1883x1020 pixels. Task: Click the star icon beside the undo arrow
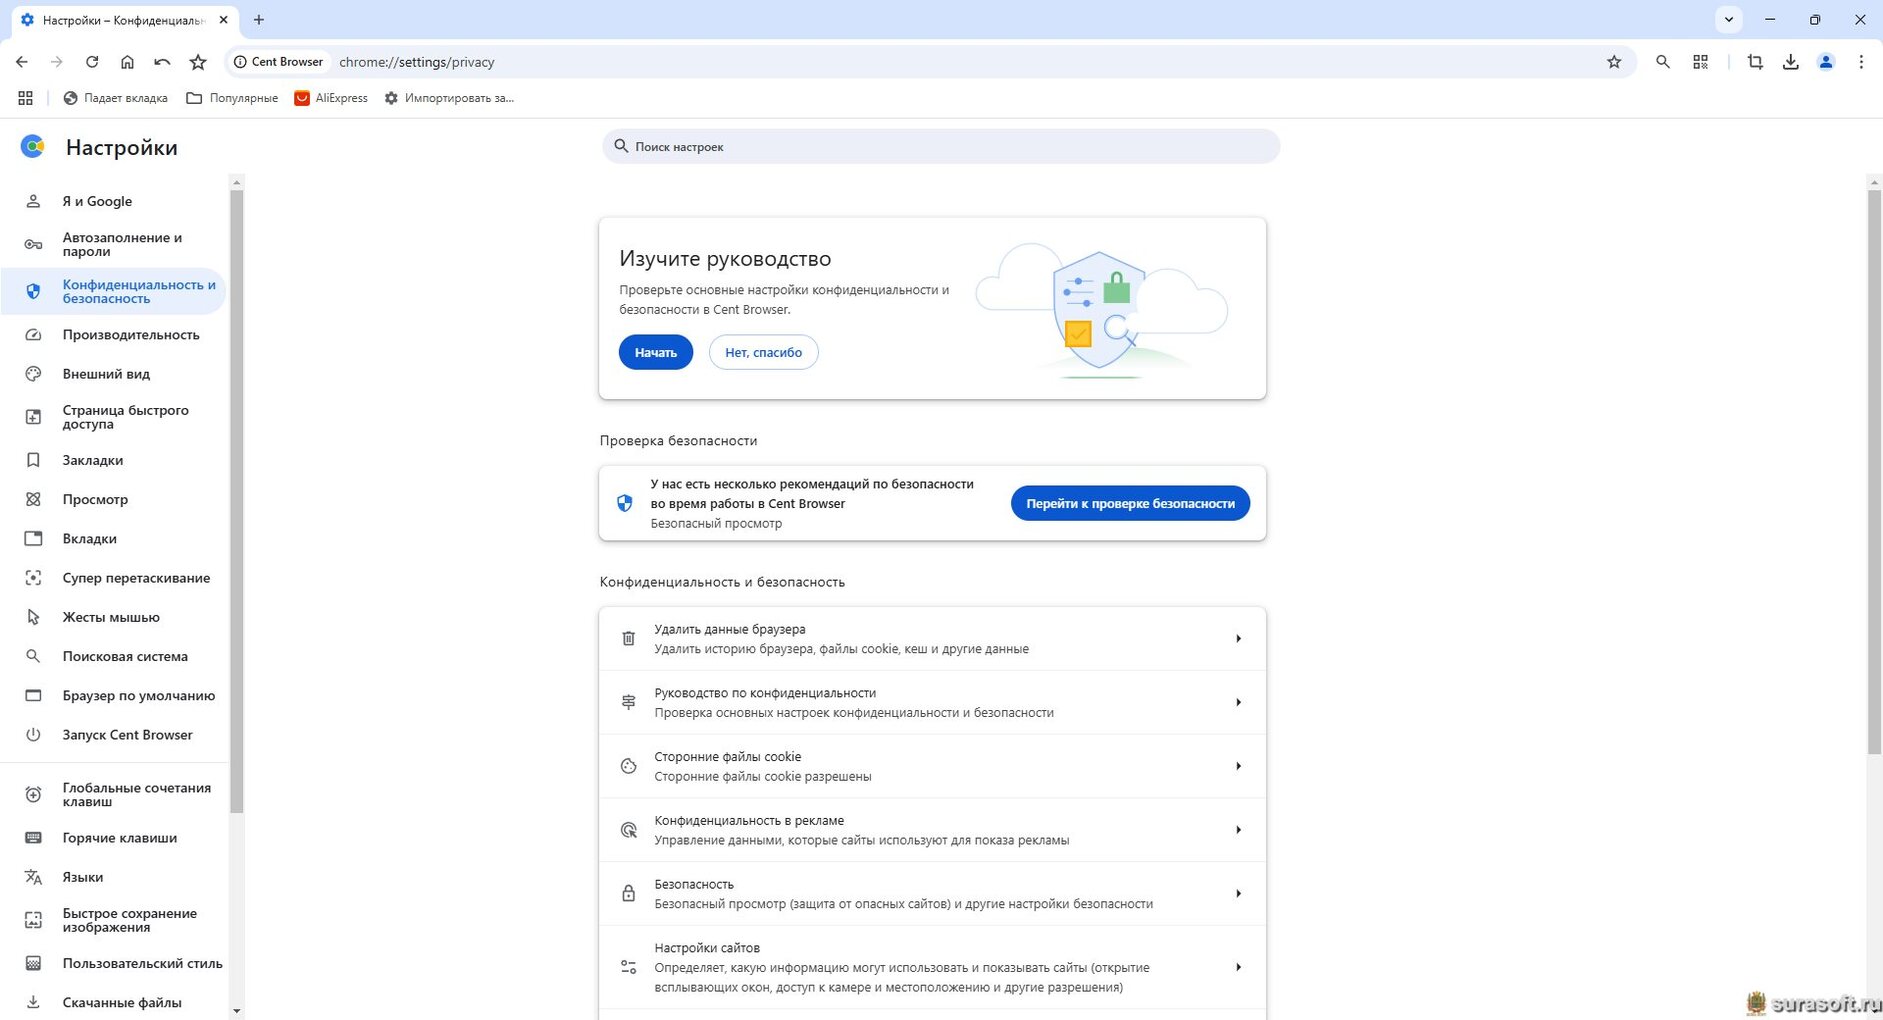198,62
